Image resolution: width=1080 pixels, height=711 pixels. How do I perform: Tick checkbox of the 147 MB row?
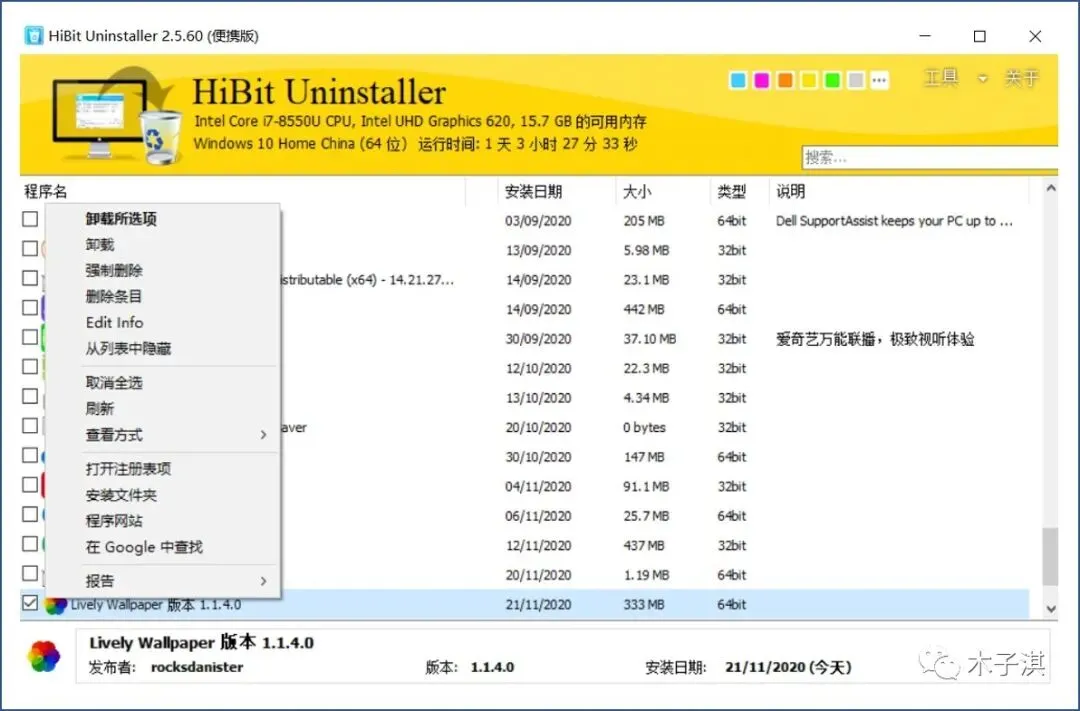tap(30, 455)
